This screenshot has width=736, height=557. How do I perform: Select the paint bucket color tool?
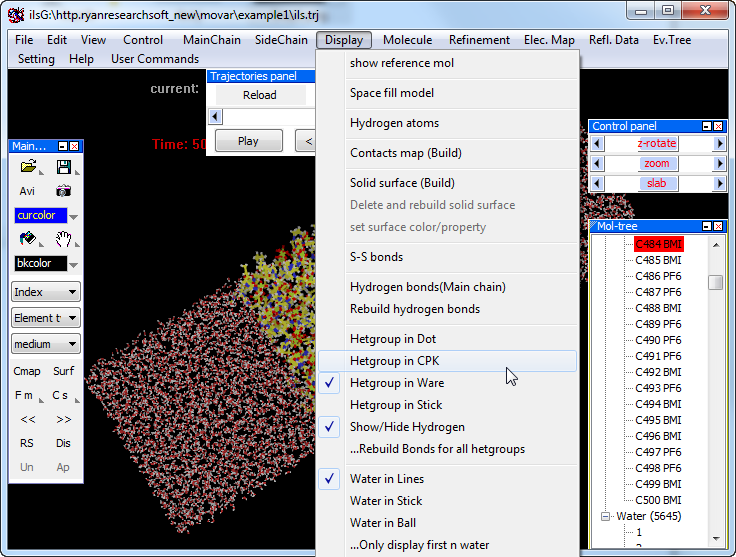click(x=28, y=239)
